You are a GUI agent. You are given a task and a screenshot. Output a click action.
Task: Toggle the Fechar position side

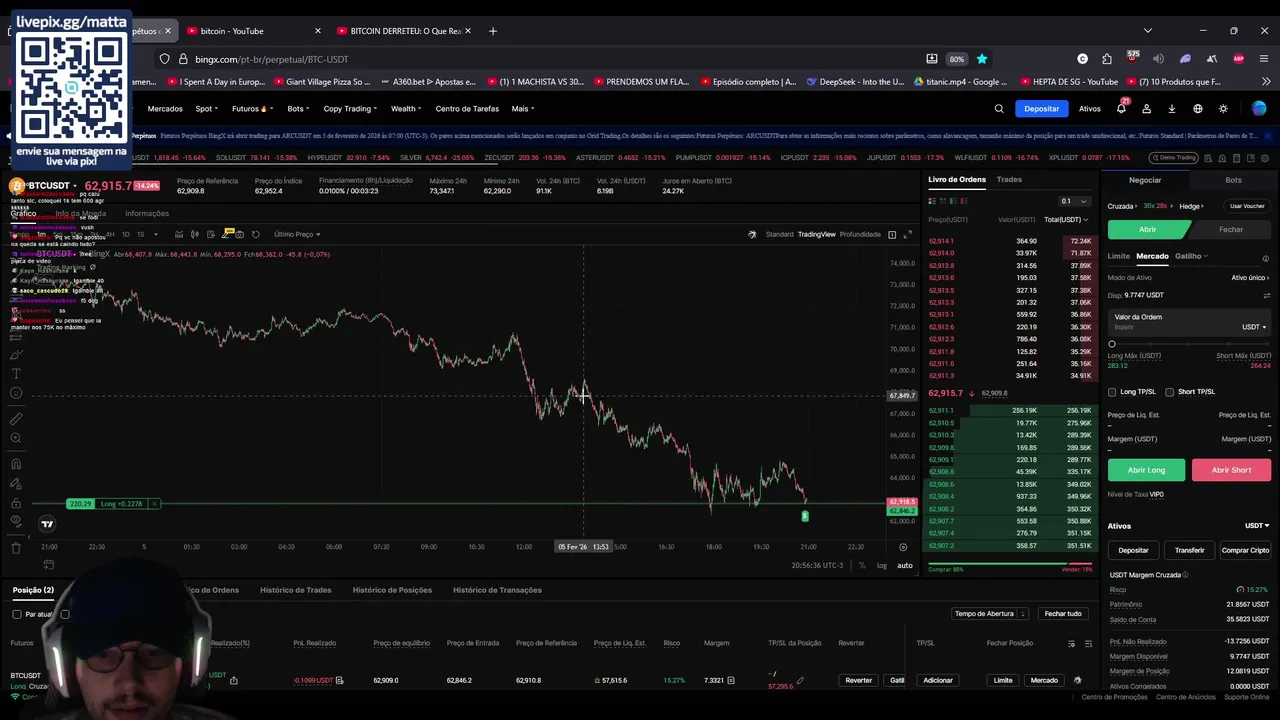pyautogui.click(x=1231, y=229)
